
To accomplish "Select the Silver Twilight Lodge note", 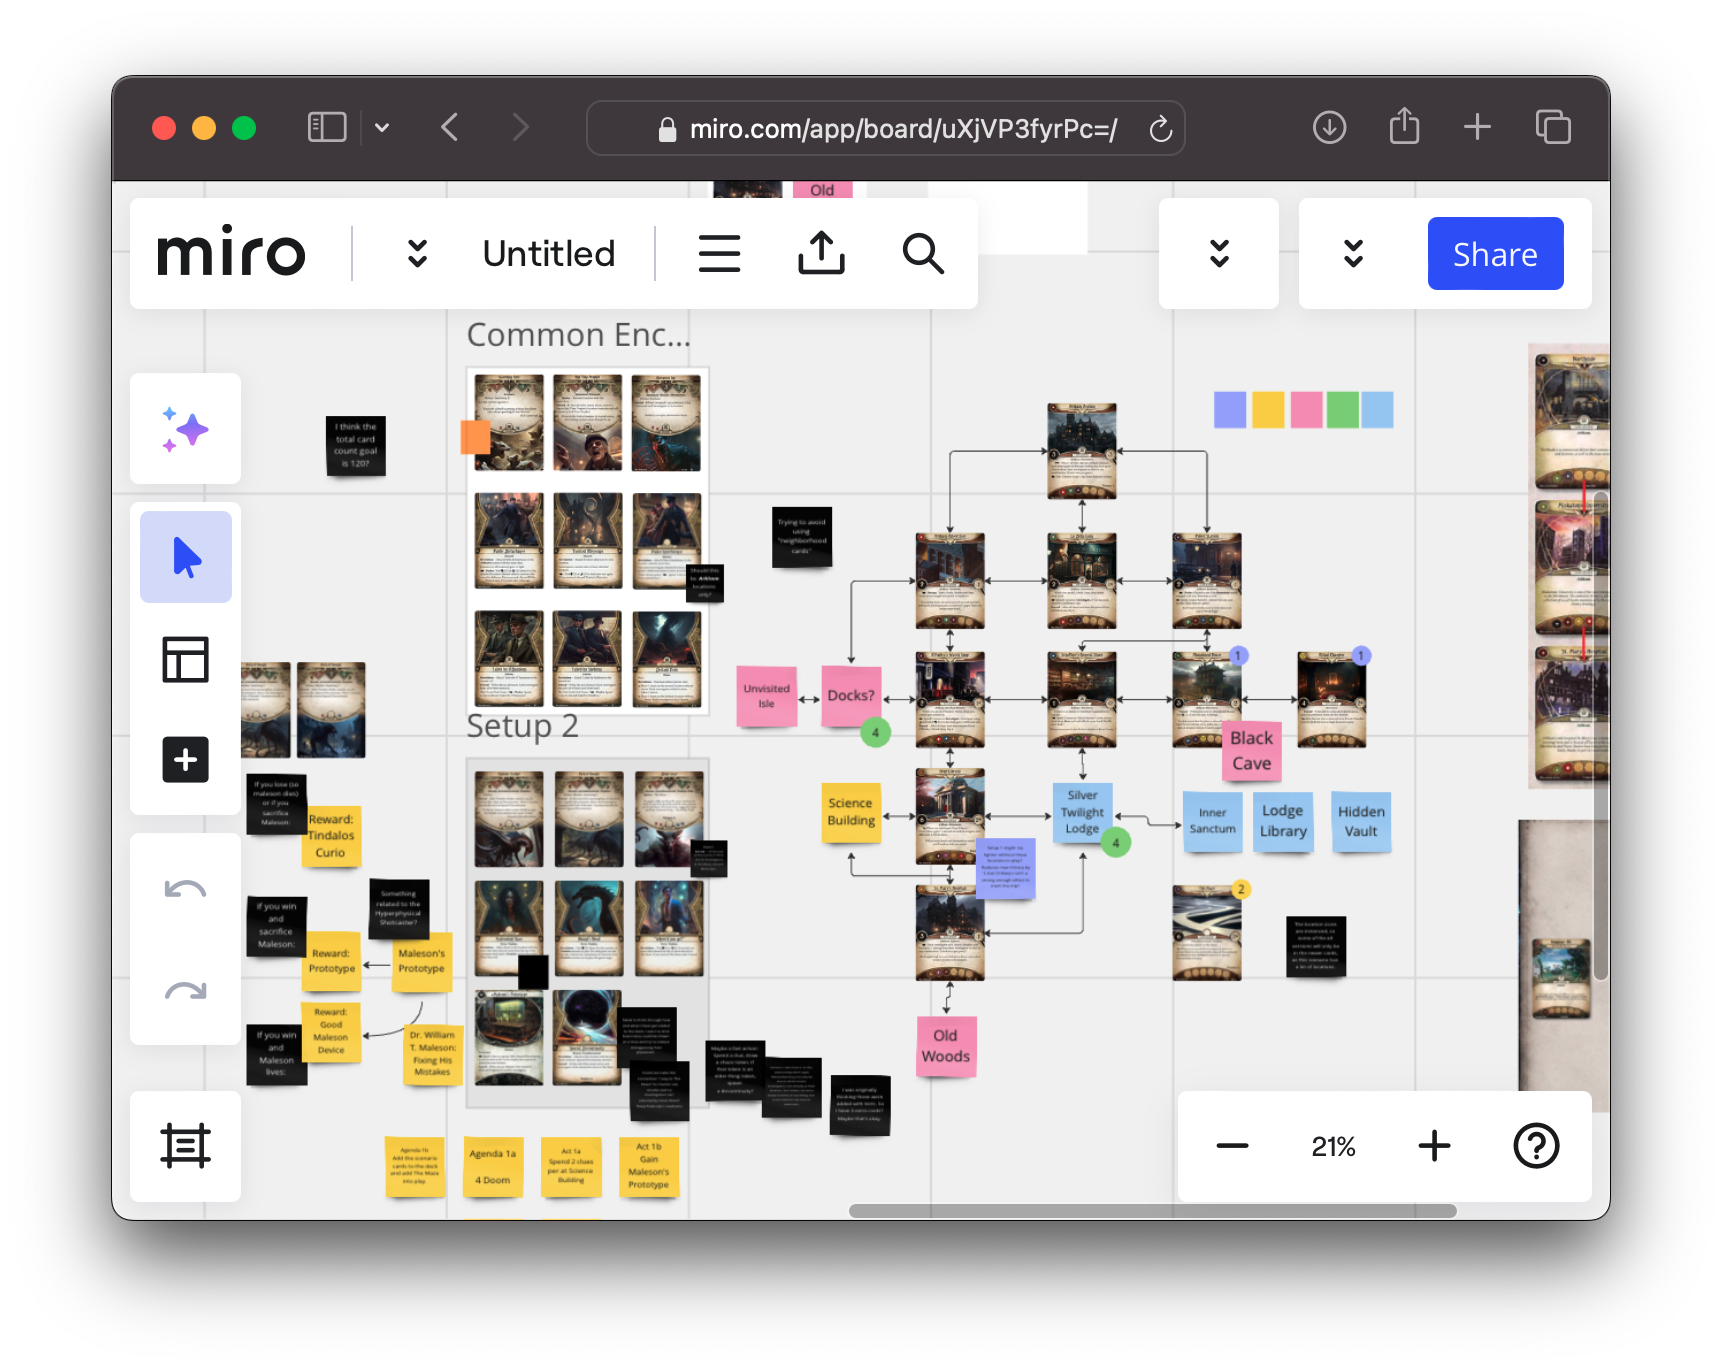I will 1083,812.
